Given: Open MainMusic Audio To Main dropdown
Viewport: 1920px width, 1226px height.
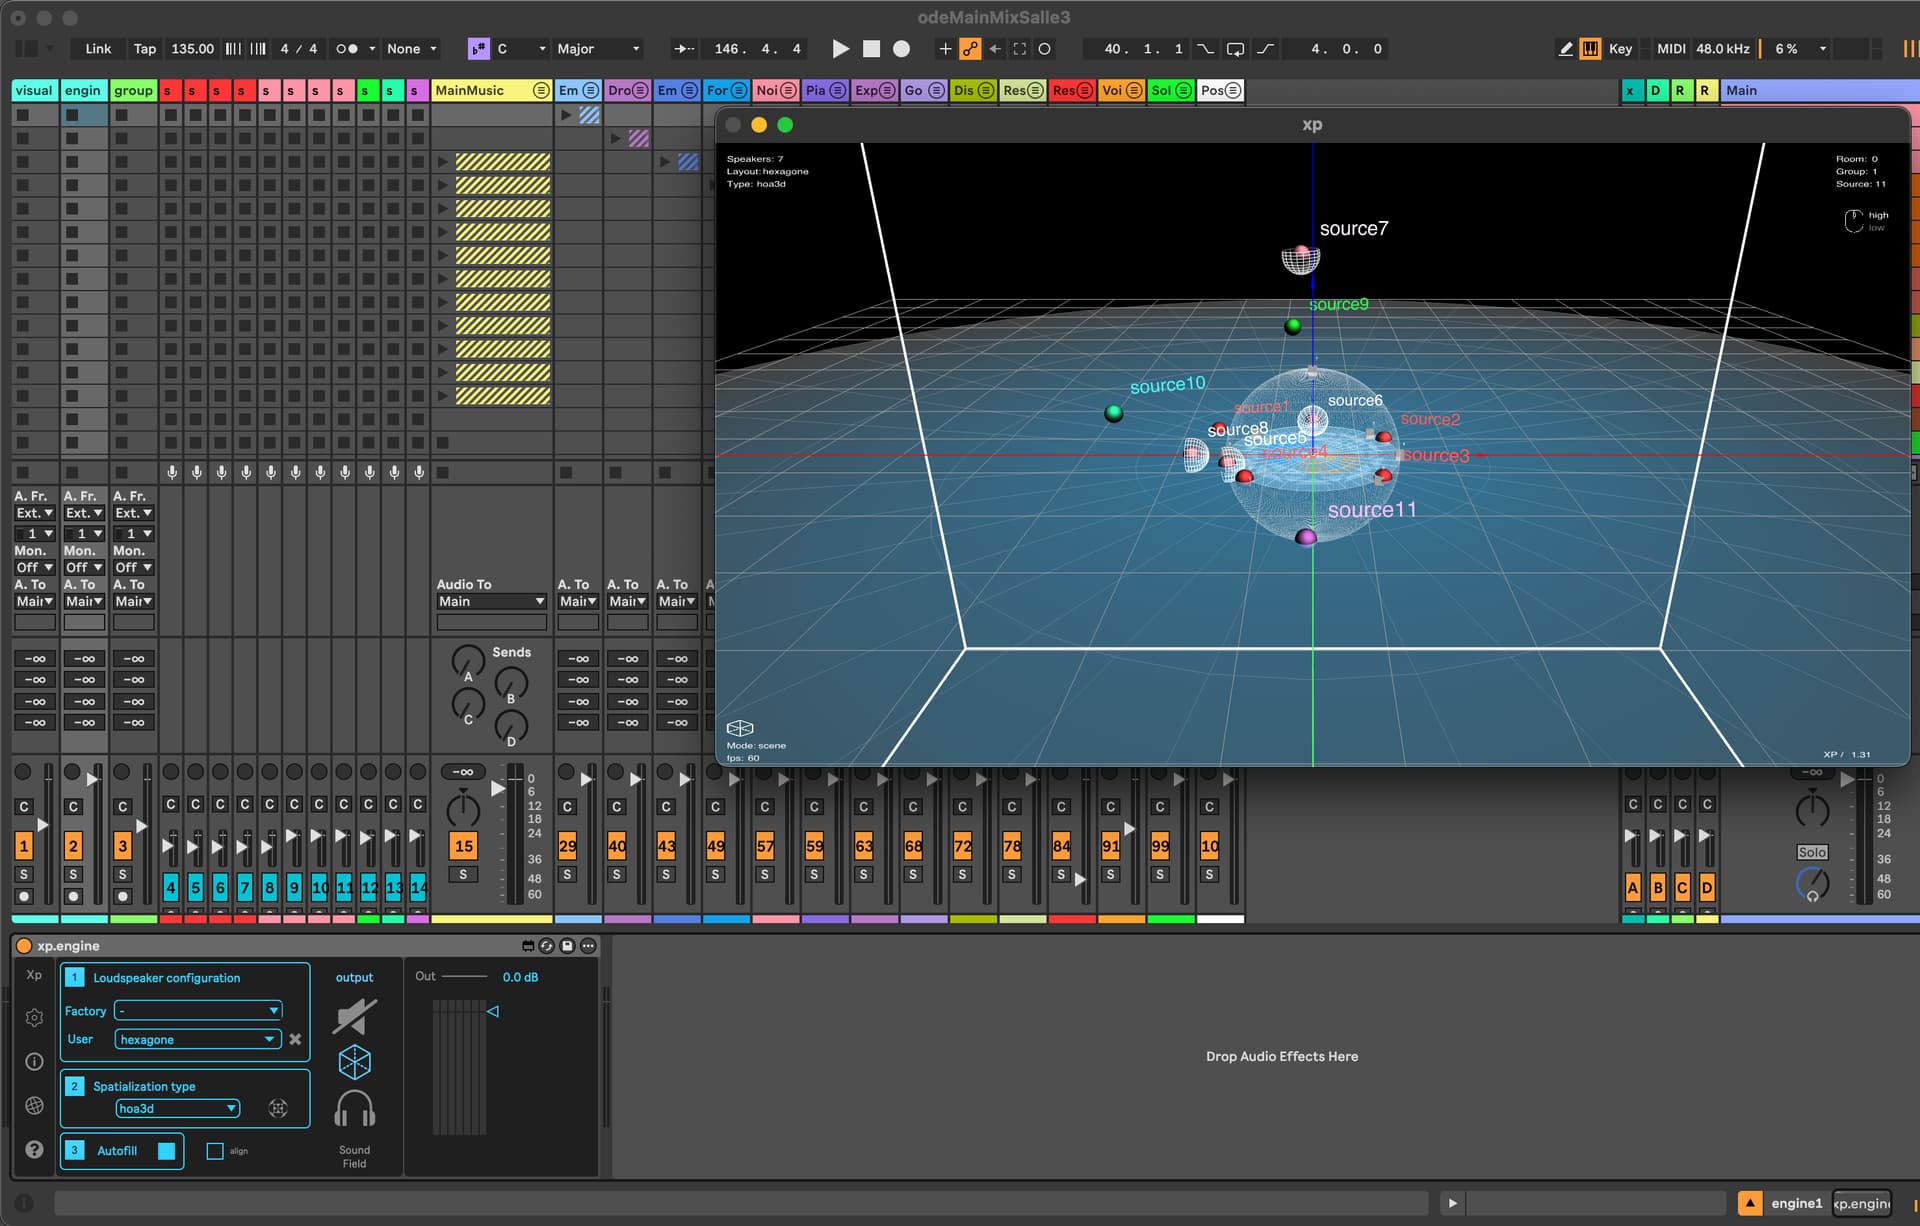Looking at the screenshot, I should 491,602.
